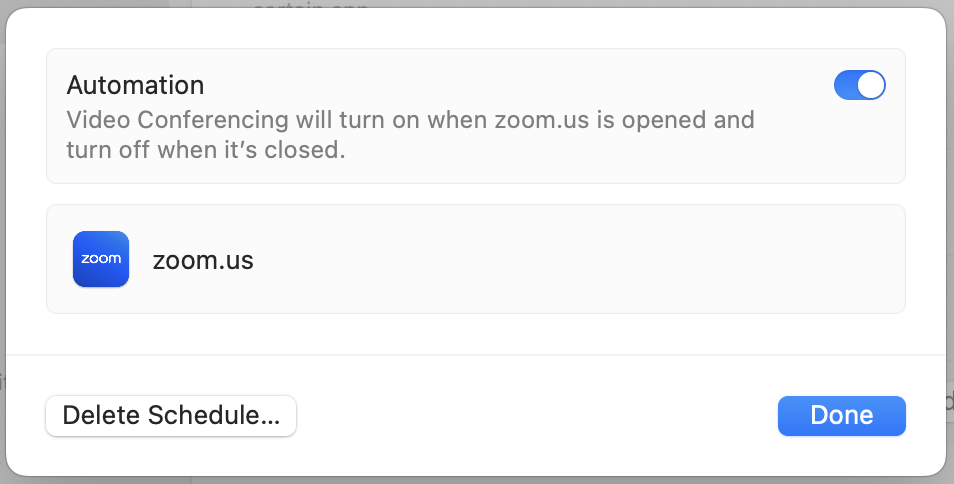
Task: Click the Done button
Action: pos(841,416)
